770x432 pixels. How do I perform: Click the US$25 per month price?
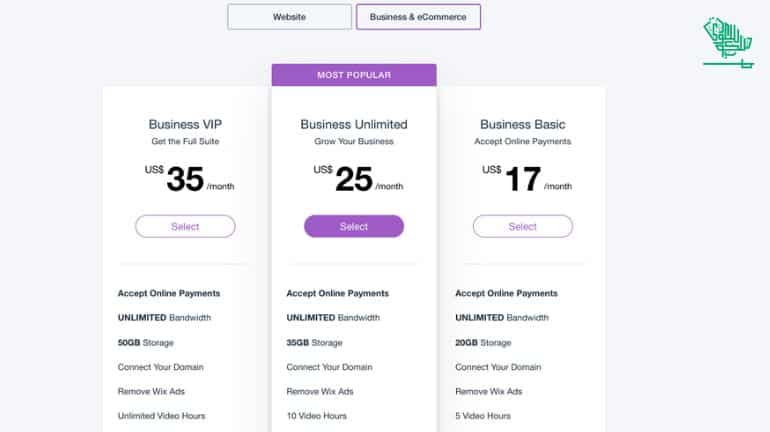pyautogui.click(x=358, y=179)
